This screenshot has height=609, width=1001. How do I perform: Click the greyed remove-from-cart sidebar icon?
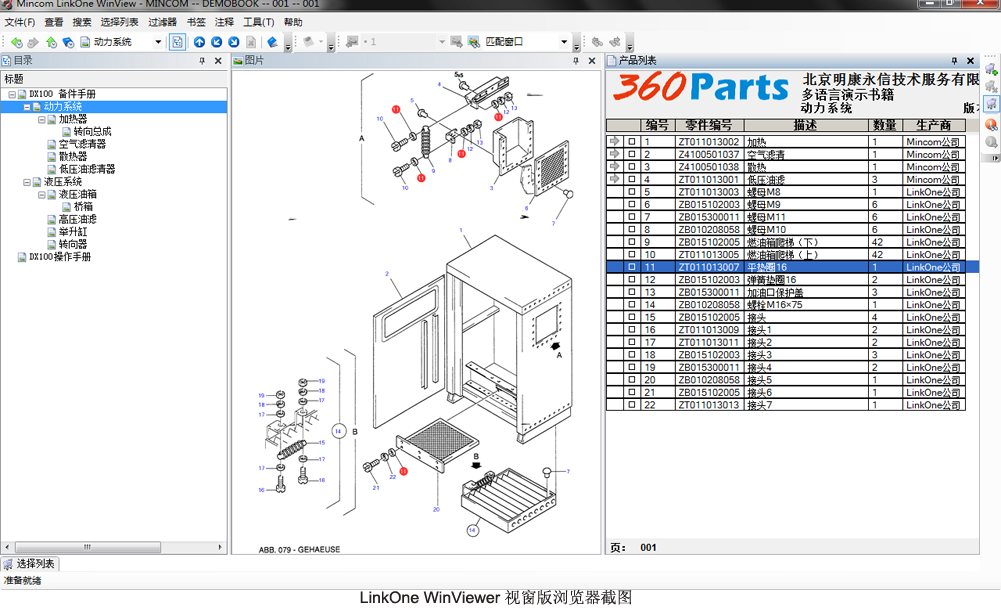pyautogui.click(x=991, y=86)
